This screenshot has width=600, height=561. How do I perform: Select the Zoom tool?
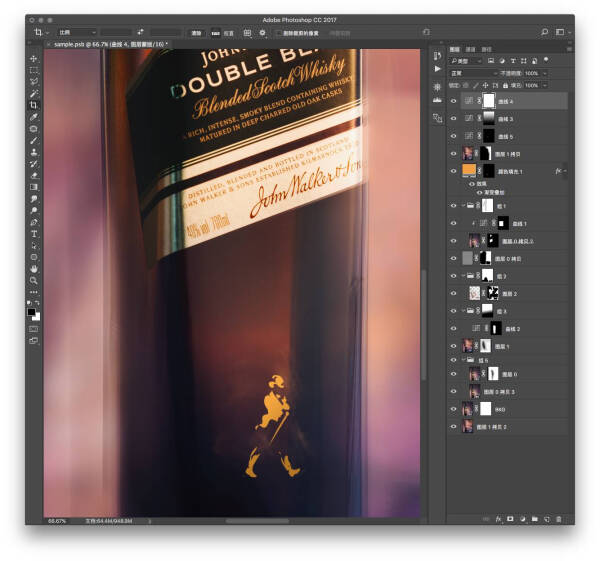coord(34,281)
